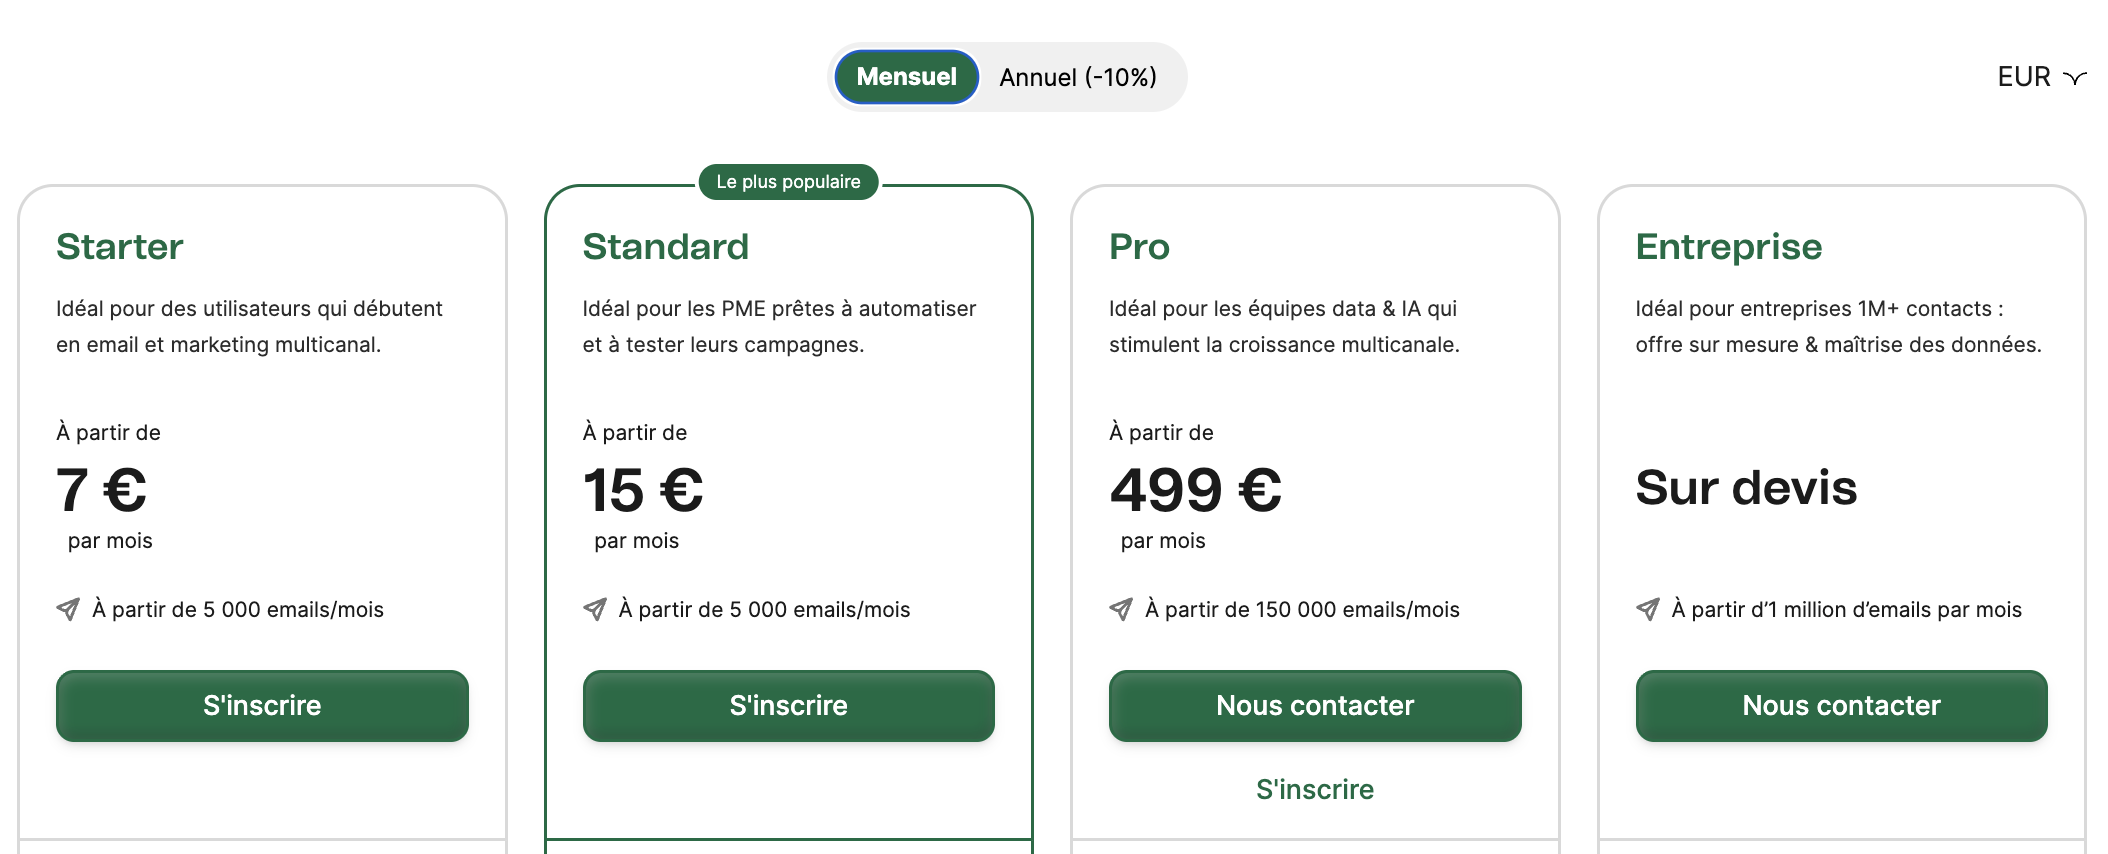Click the 'Sur devis' price text

tap(1746, 488)
